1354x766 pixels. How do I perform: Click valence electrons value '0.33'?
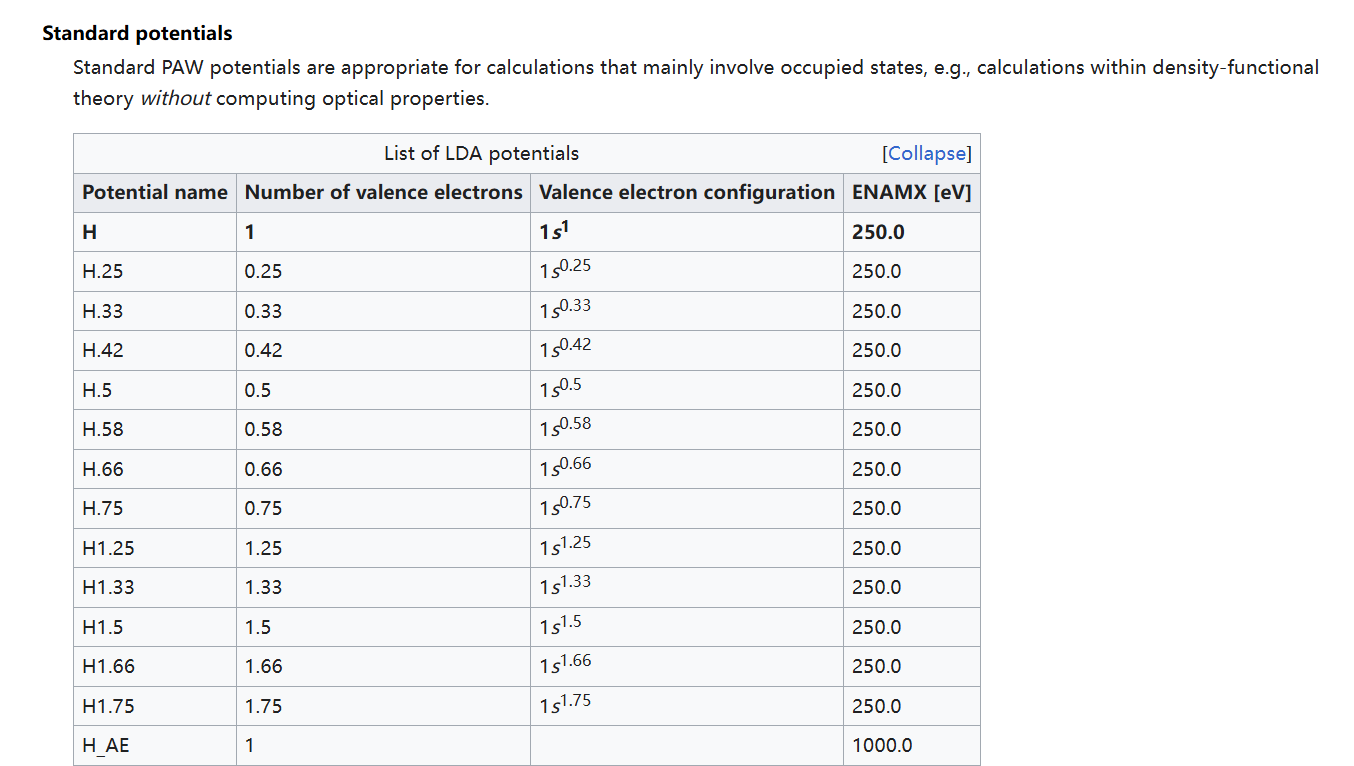click(264, 311)
